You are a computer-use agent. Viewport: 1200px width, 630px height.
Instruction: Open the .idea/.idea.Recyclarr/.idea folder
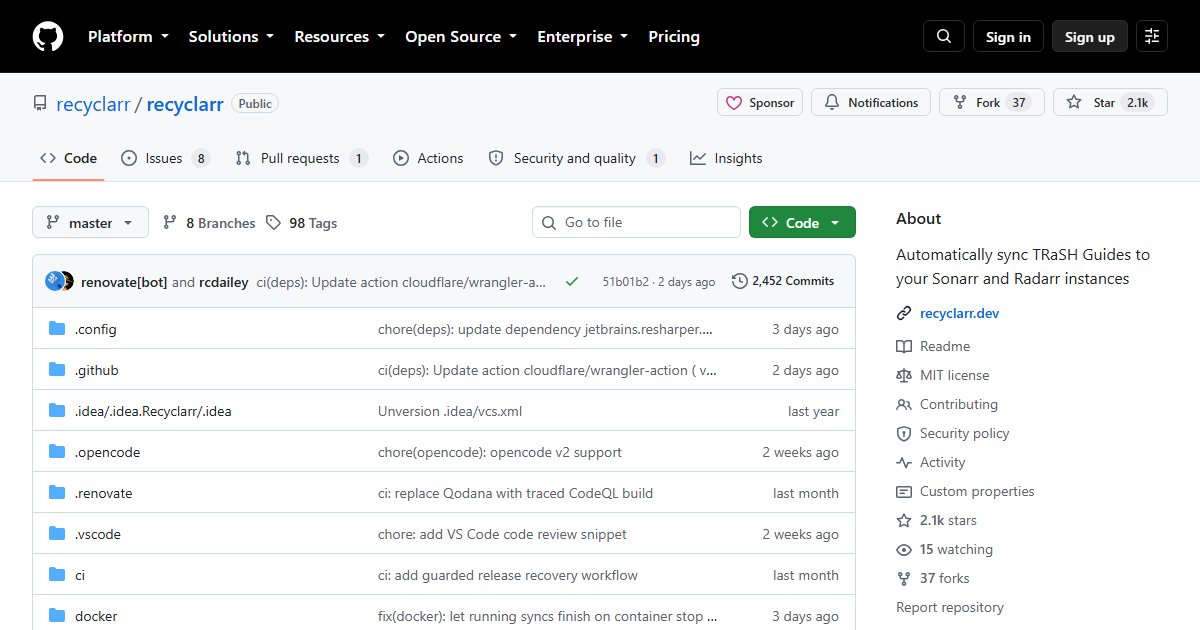pos(153,411)
